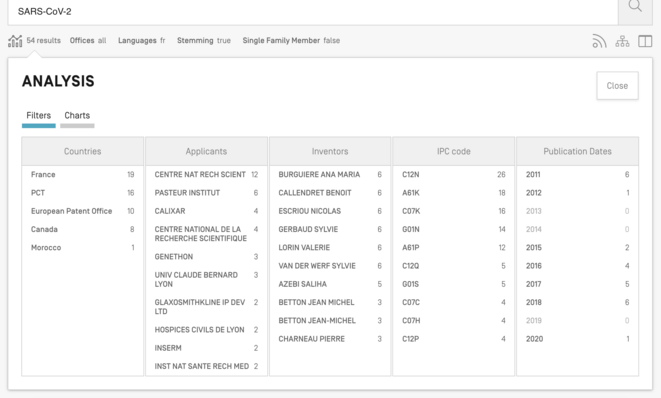Subscribe via the RSS feed icon
Screen dimensions: 661x398
point(599,41)
